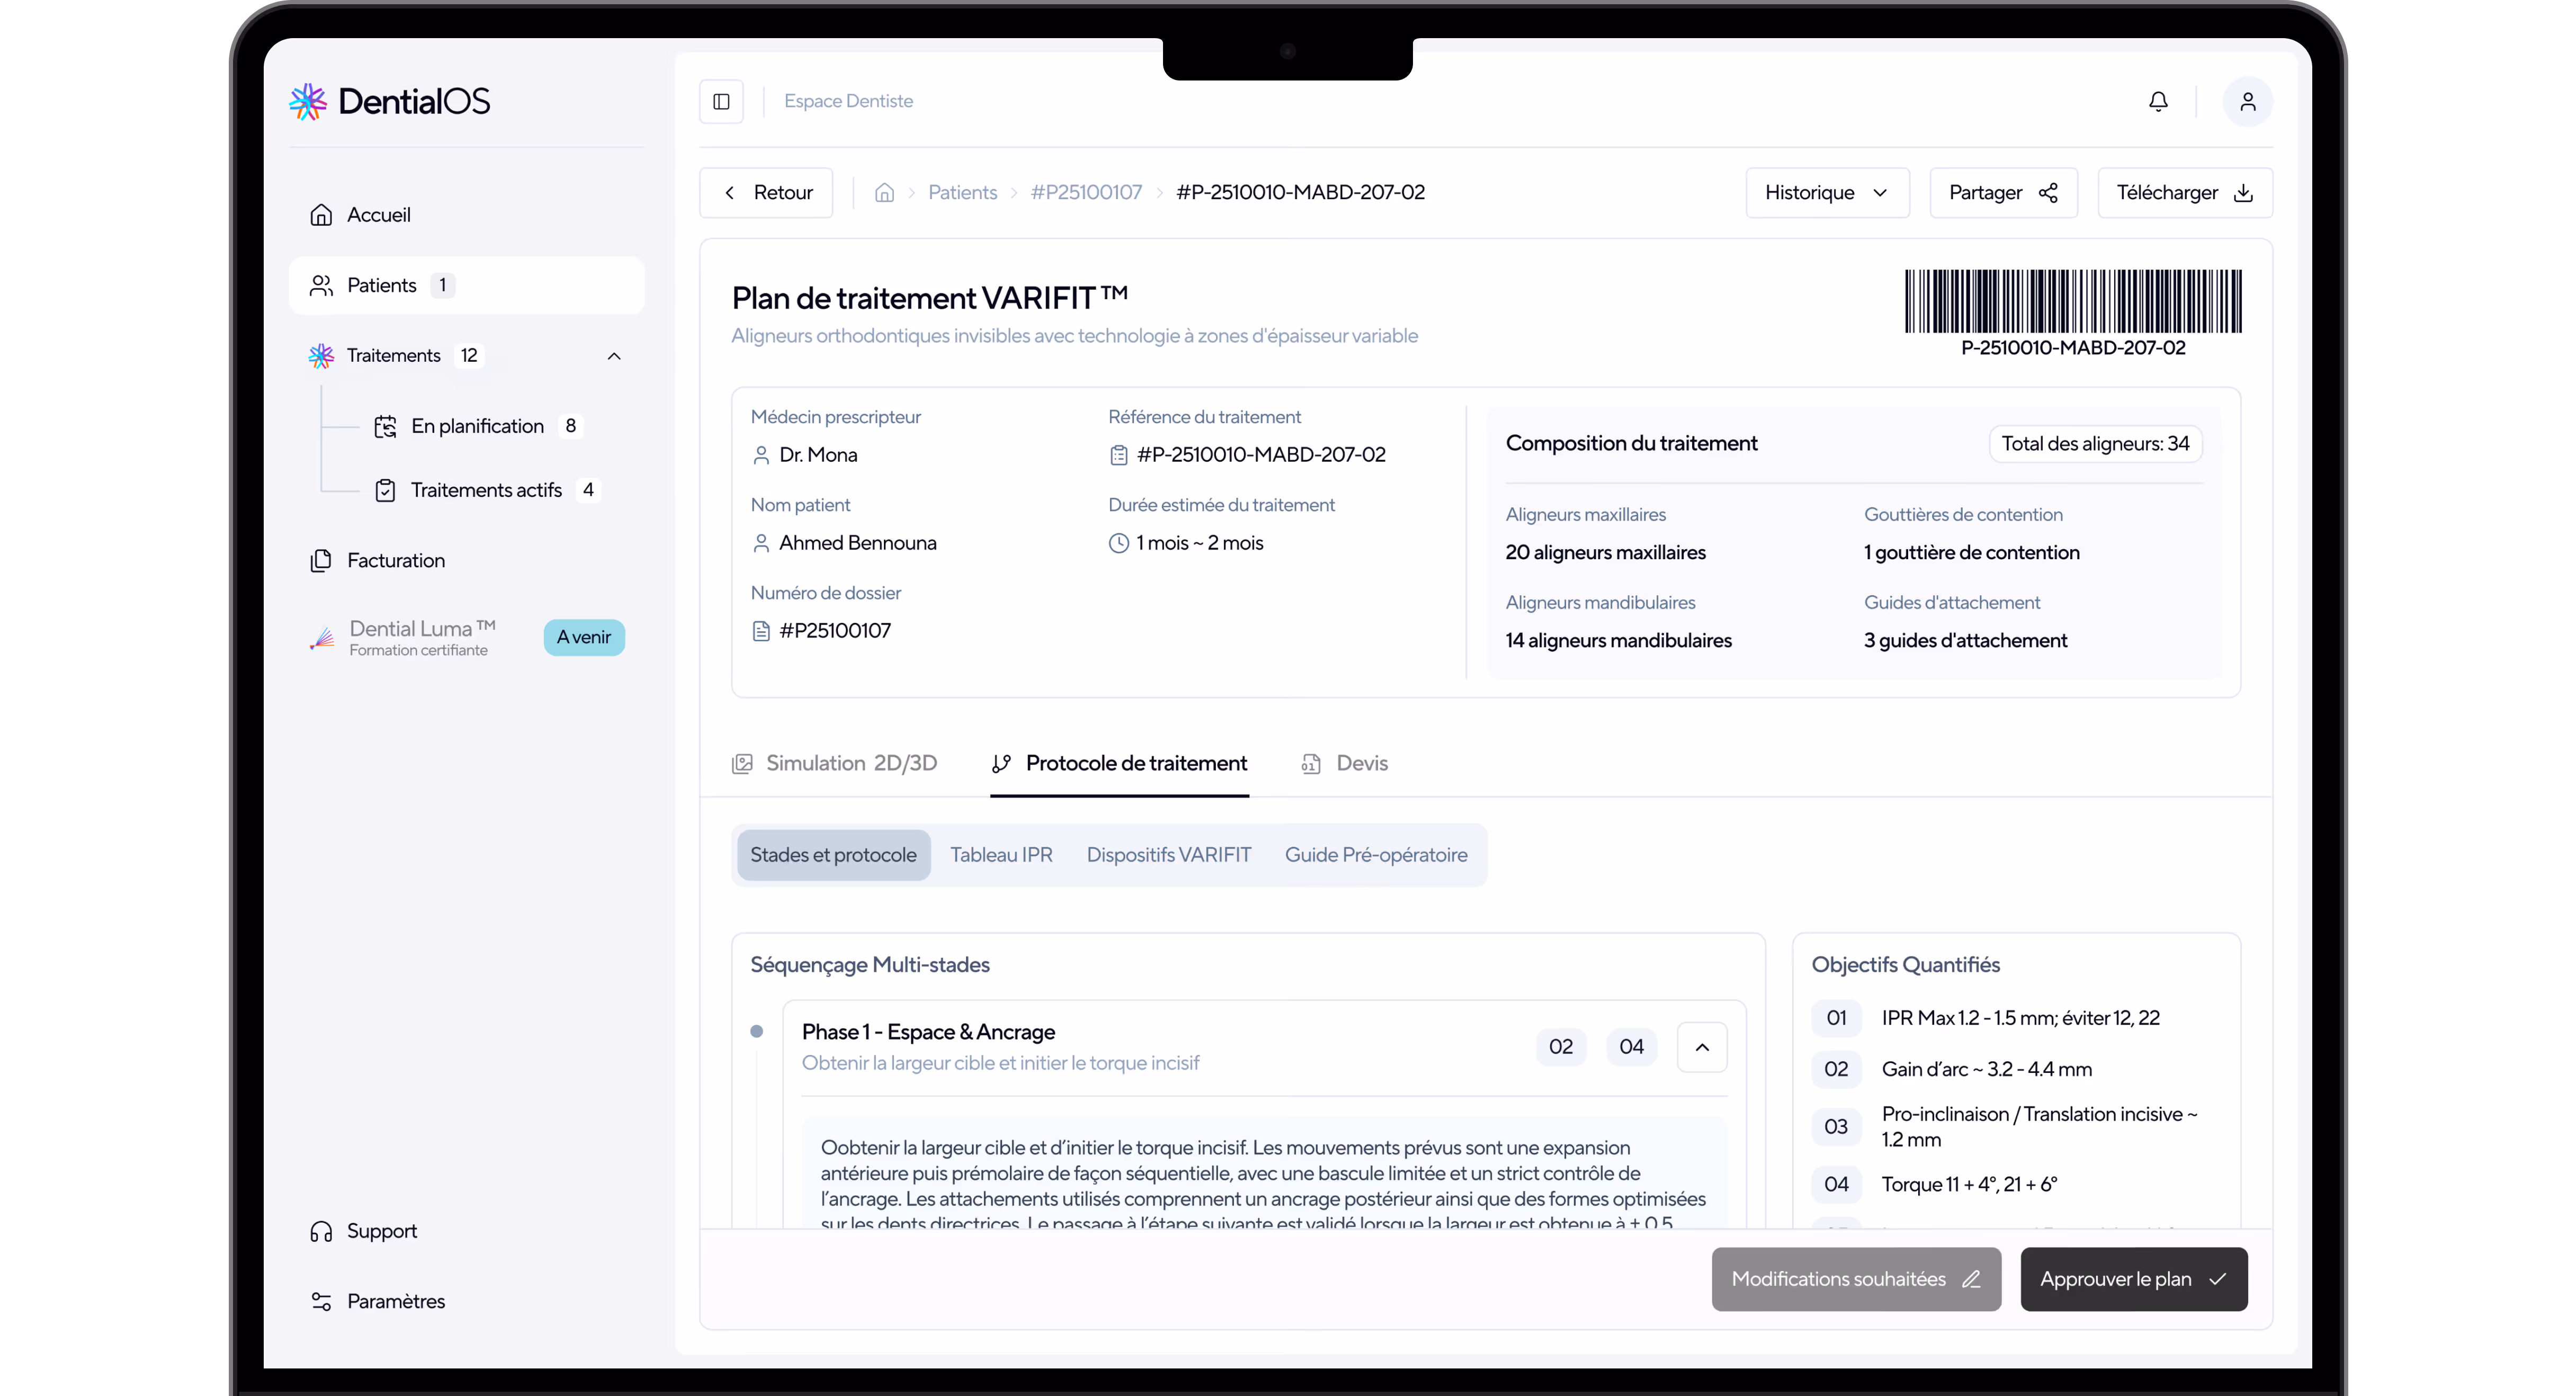The image size is (2576, 1396).
Task: Click the treatment barcode P-2510010-MABD-207-02
Action: (2073, 300)
